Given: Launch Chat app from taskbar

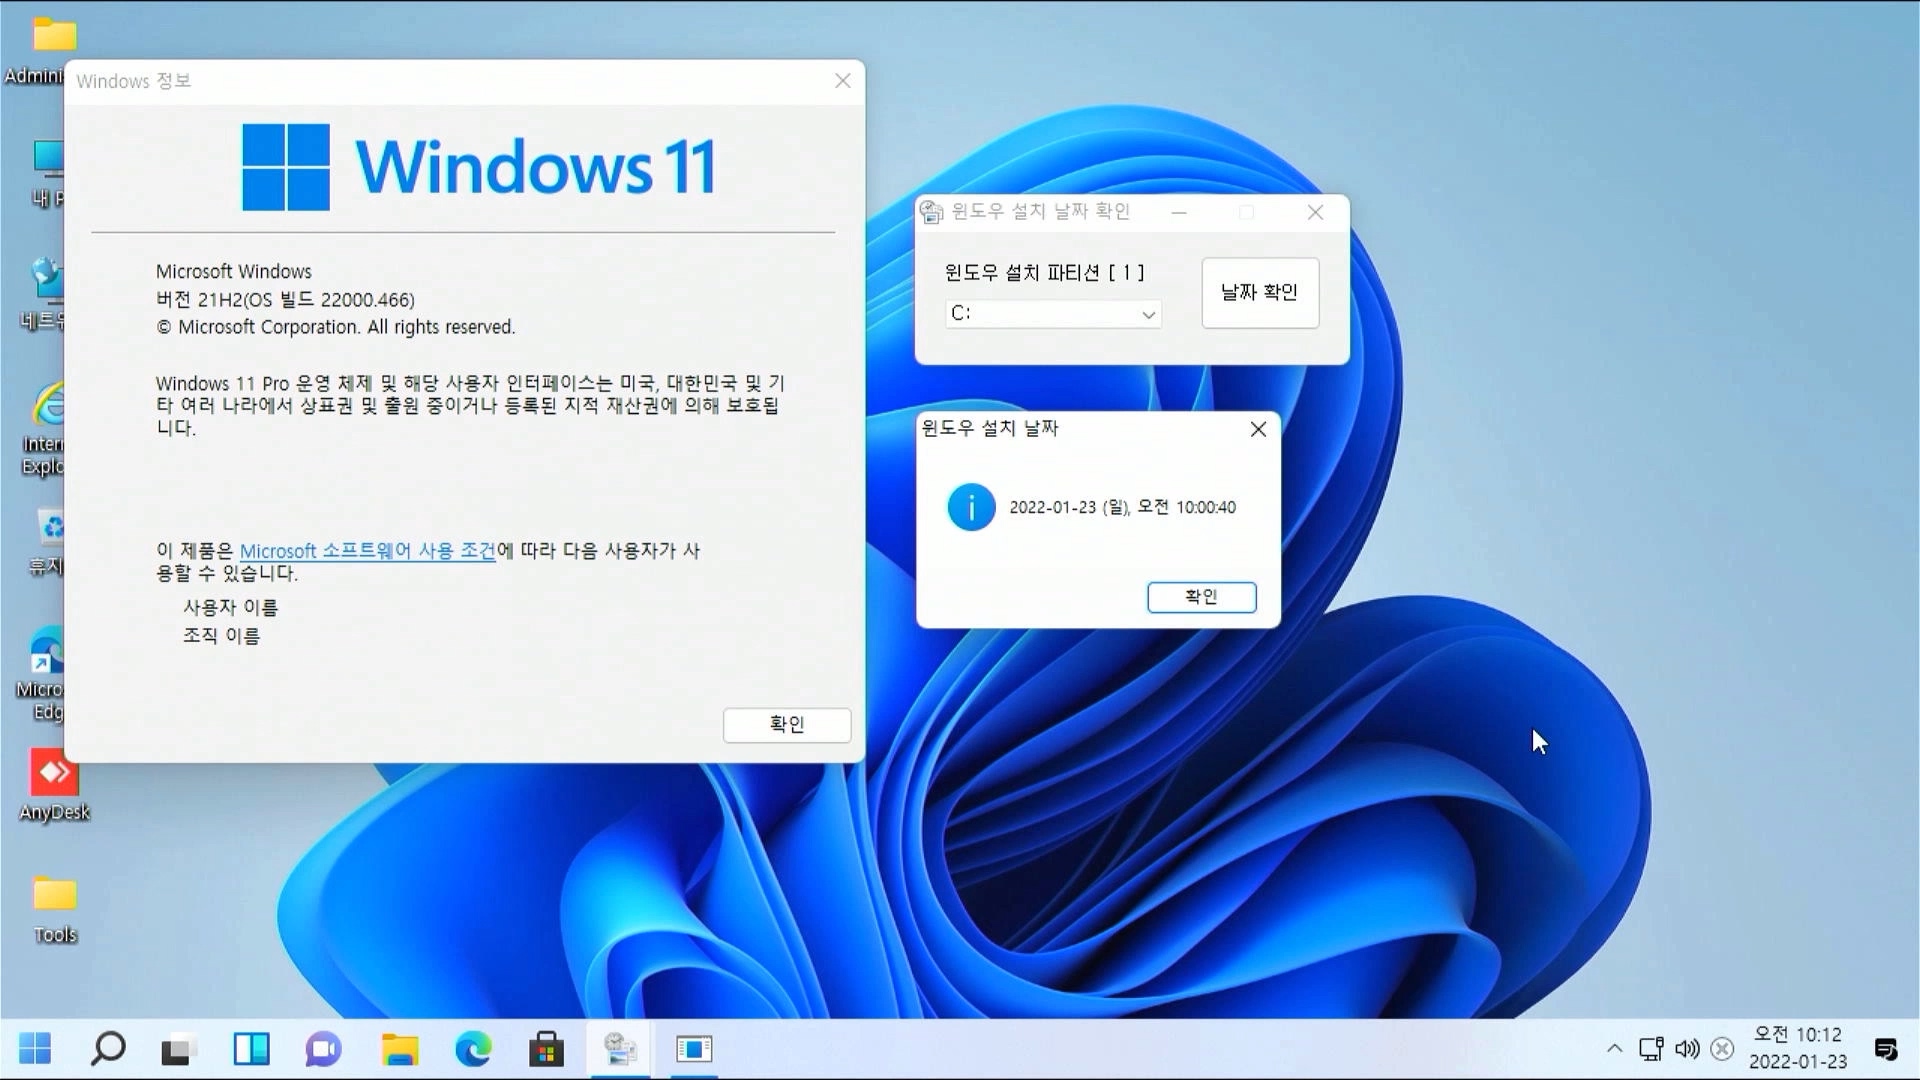Looking at the screenshot, I should [x=324, y=1049].
